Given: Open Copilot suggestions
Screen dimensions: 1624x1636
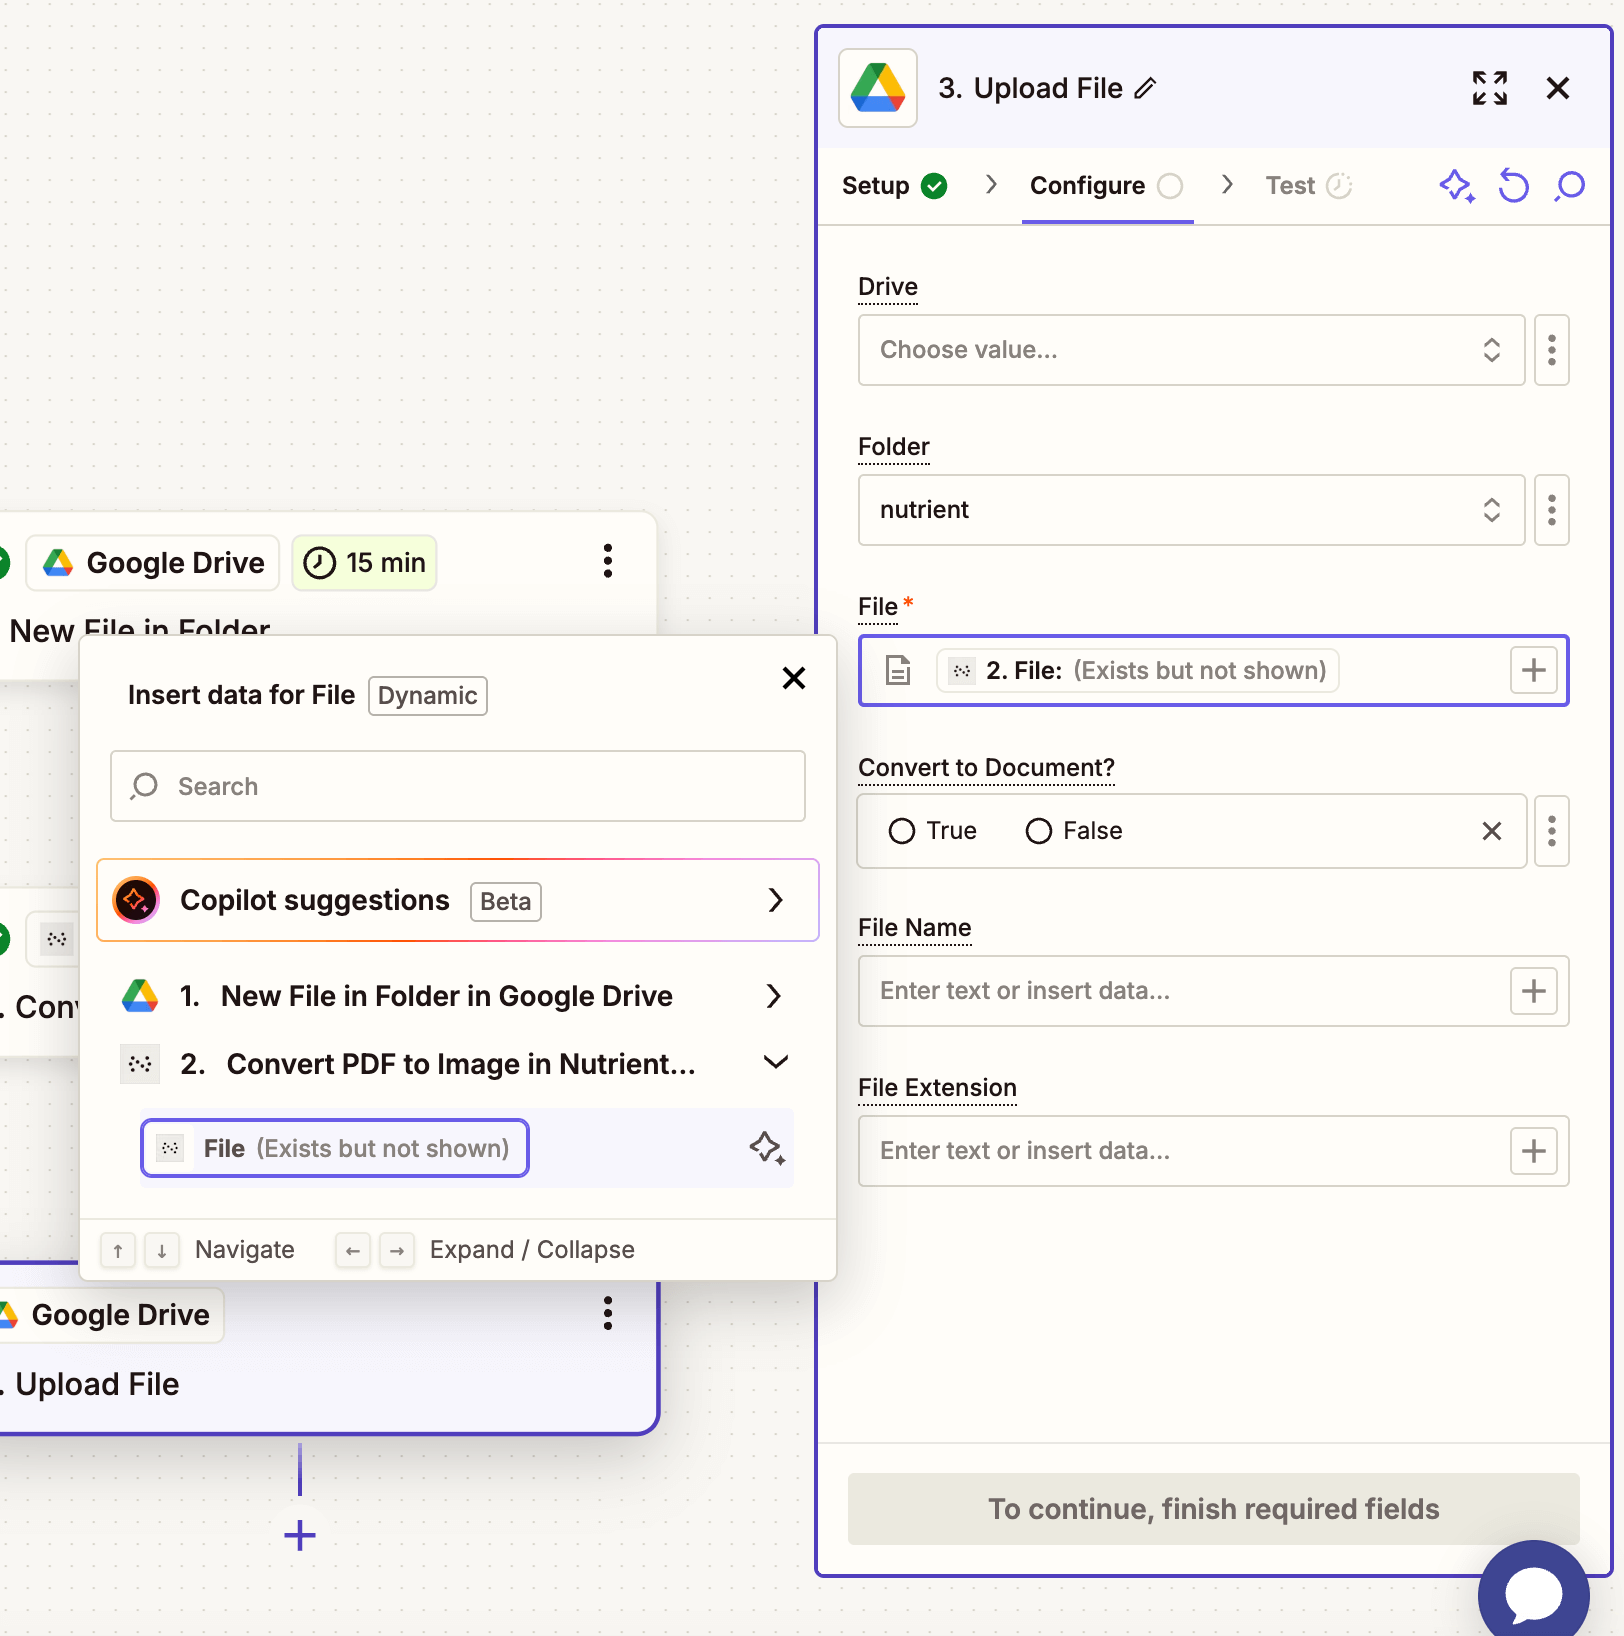Looking at the screenshot, I should [458, 900].
